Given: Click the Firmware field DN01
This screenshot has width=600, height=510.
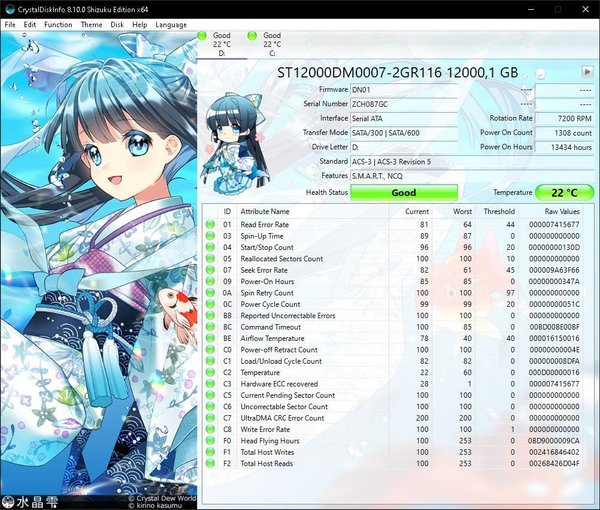Looking at the screenshot, I should click(x=404, y=90).
